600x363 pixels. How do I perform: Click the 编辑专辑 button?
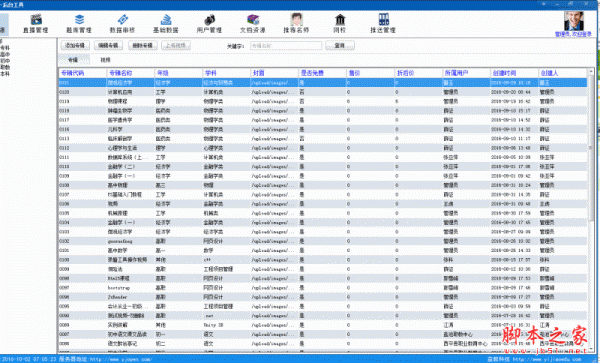pyautogui.click(x=108, y=46)
